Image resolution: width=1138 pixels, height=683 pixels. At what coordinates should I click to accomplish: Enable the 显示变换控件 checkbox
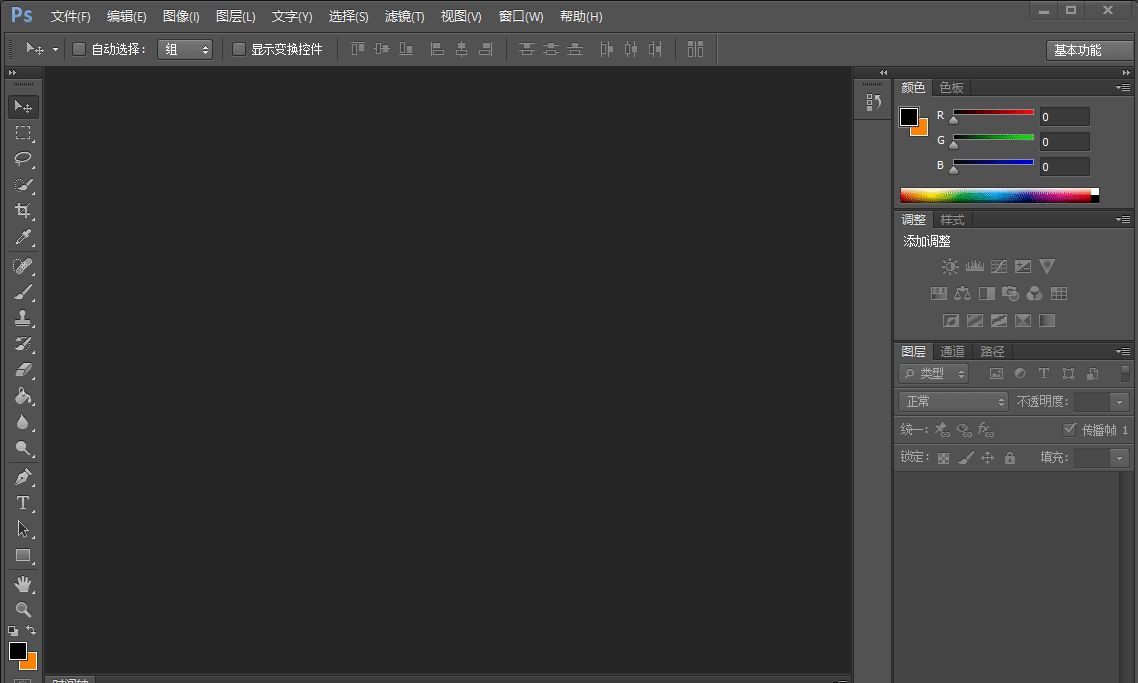tap(238, 49)
